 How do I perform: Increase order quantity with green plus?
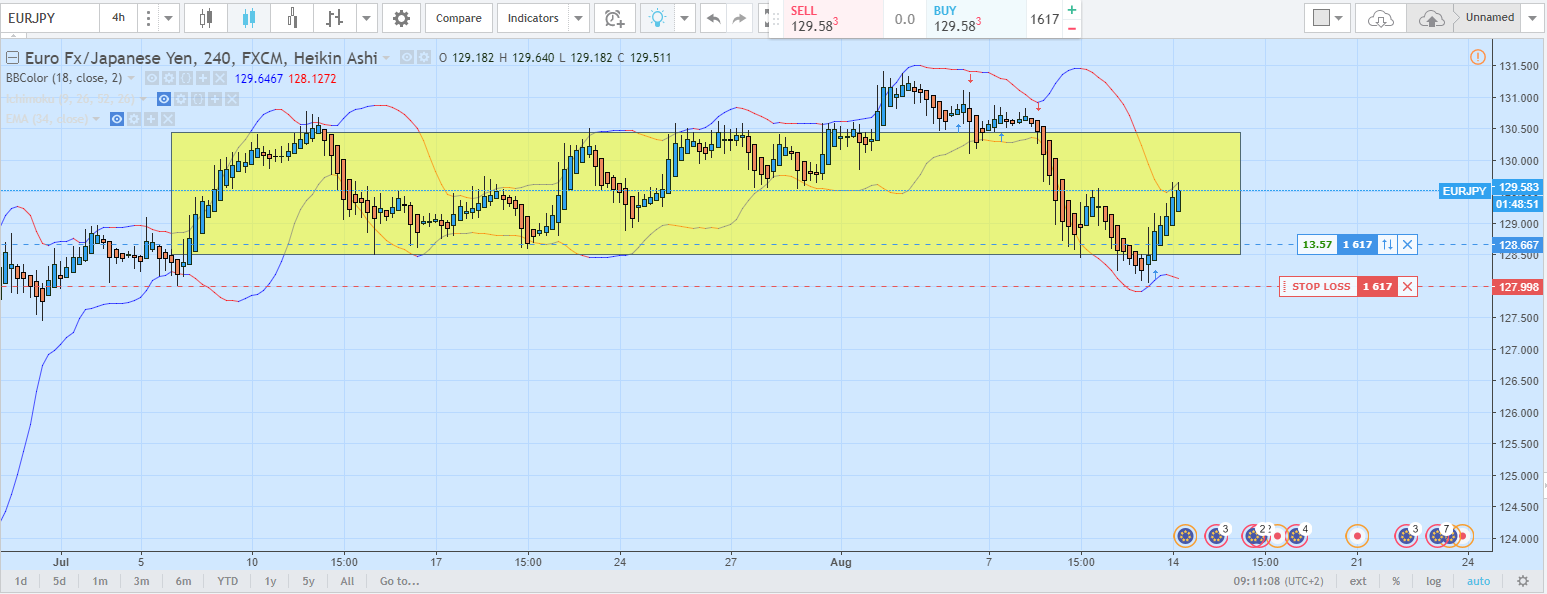tap(1072, 9)
